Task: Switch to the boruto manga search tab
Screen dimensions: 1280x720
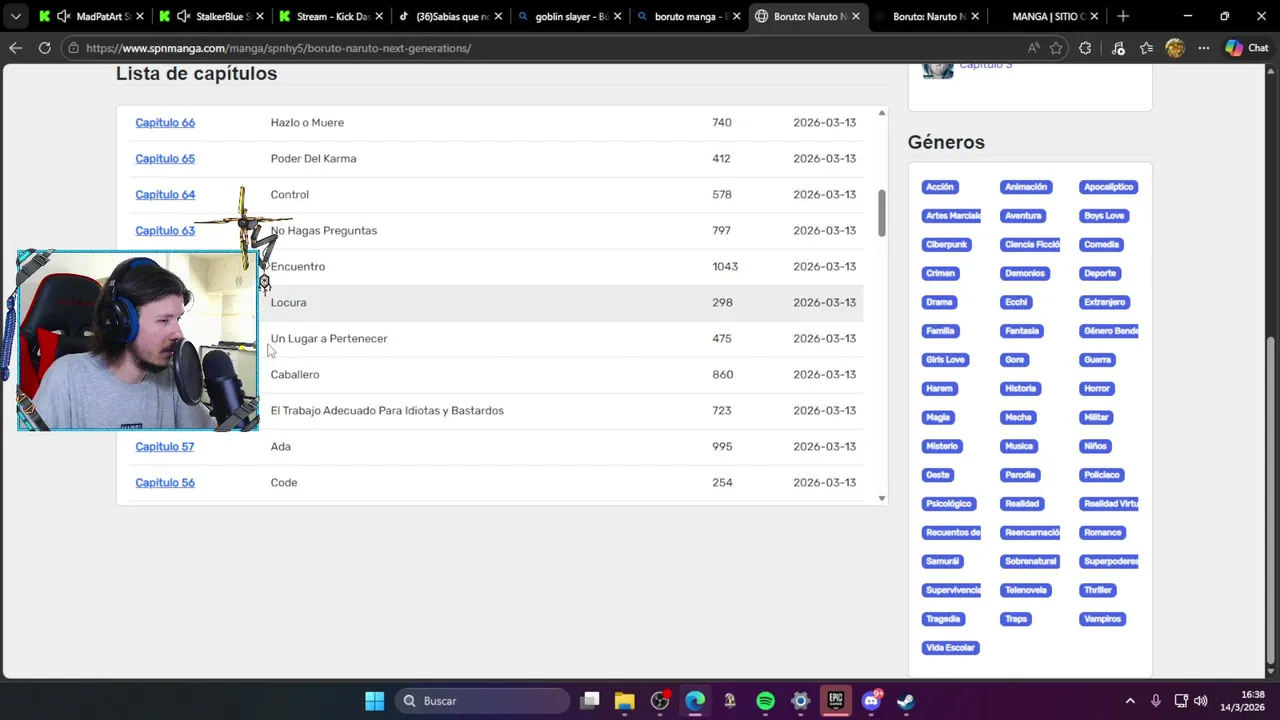Action: 689,16
